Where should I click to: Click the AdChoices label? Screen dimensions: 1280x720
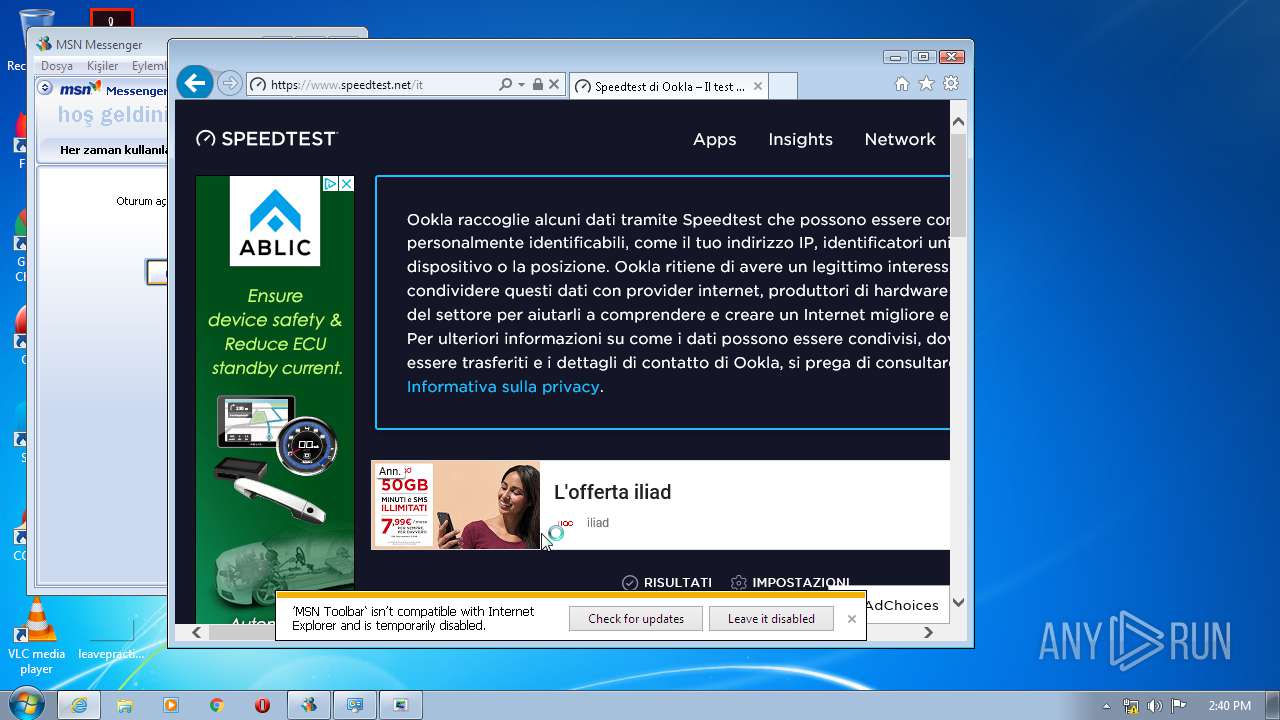[x=902, y=605]
